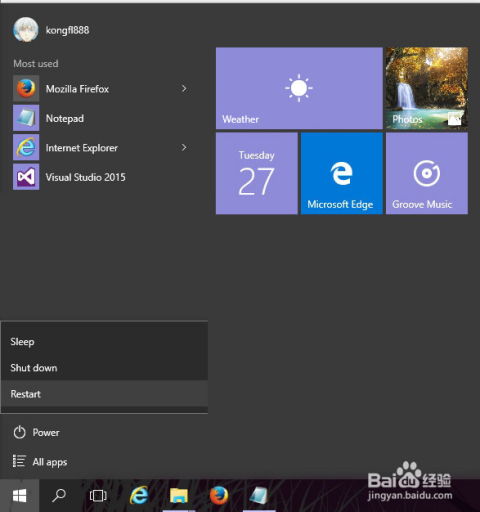This screenshot has height=512, width=480.
Task: Click the Most used heading
Action: pos(36,63)
